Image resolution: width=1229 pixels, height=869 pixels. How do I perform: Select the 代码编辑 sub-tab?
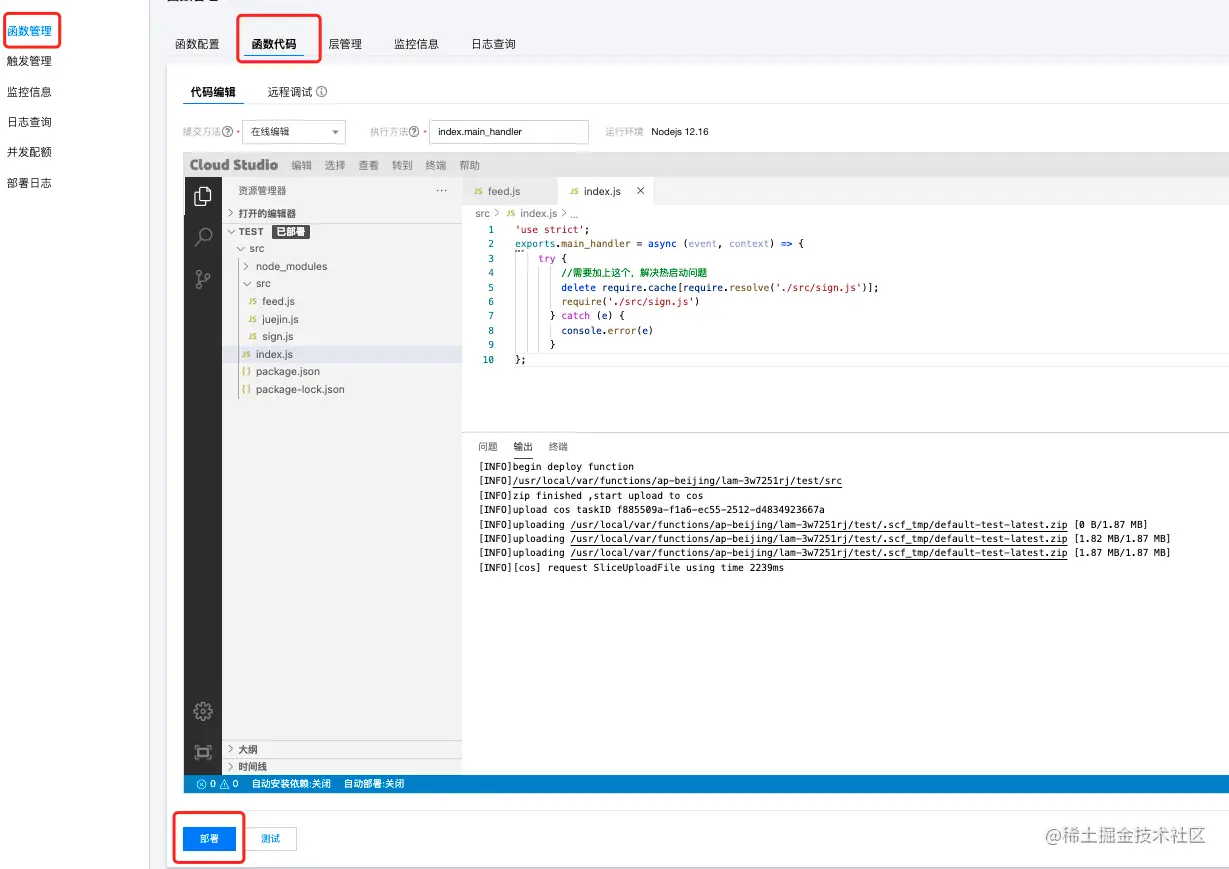tap(213, 92)
